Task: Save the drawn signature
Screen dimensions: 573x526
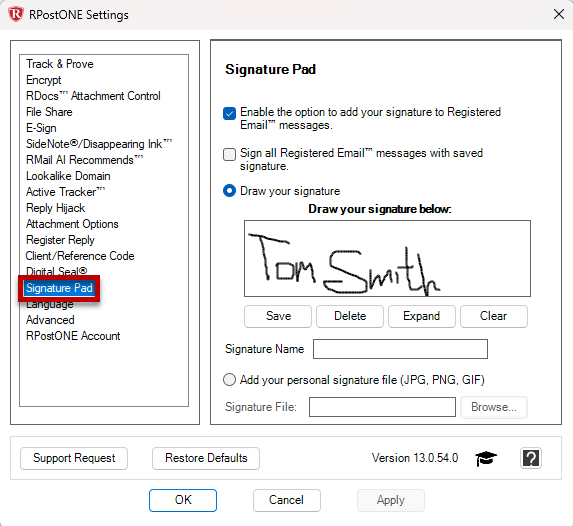Action: [278, 316]
